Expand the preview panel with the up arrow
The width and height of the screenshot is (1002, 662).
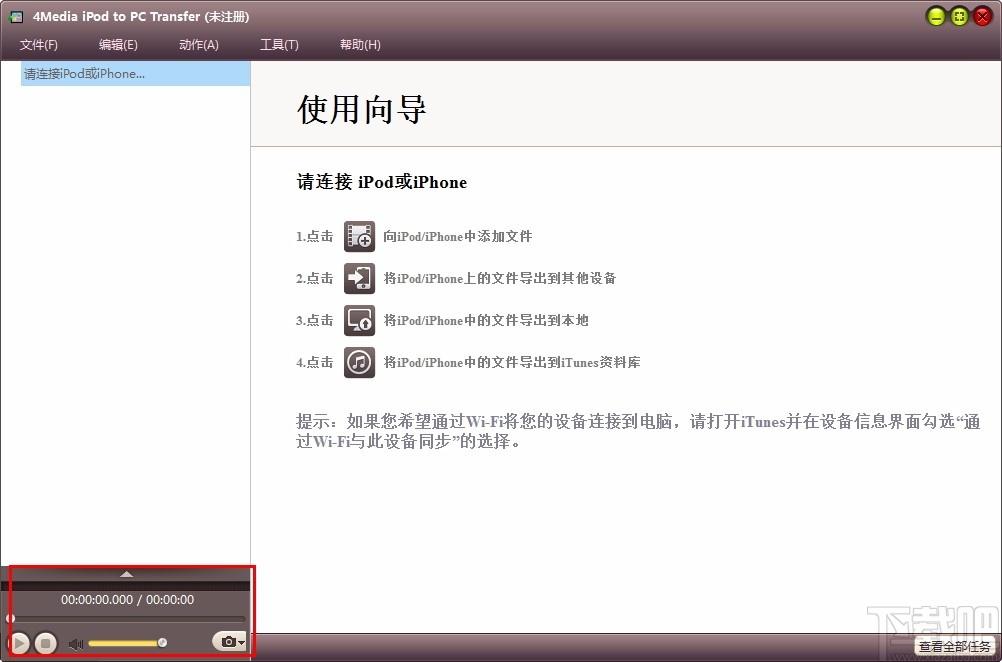[127, 574]
